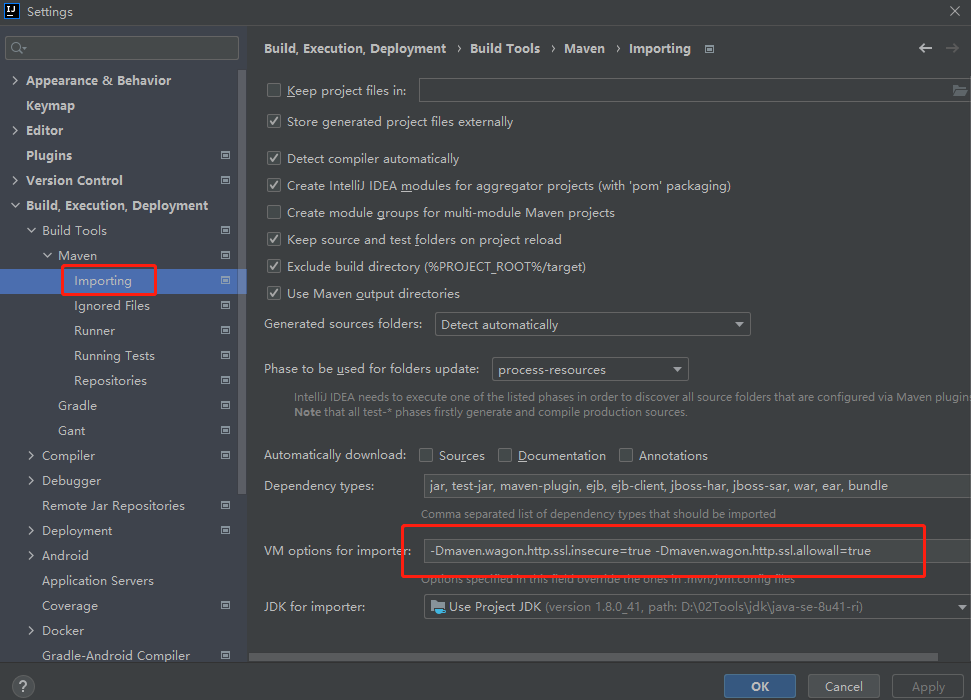The height and width of the screenshot is (700, 971).
Task: Expand the Debugger node arrow
Action: coord(31,480)
